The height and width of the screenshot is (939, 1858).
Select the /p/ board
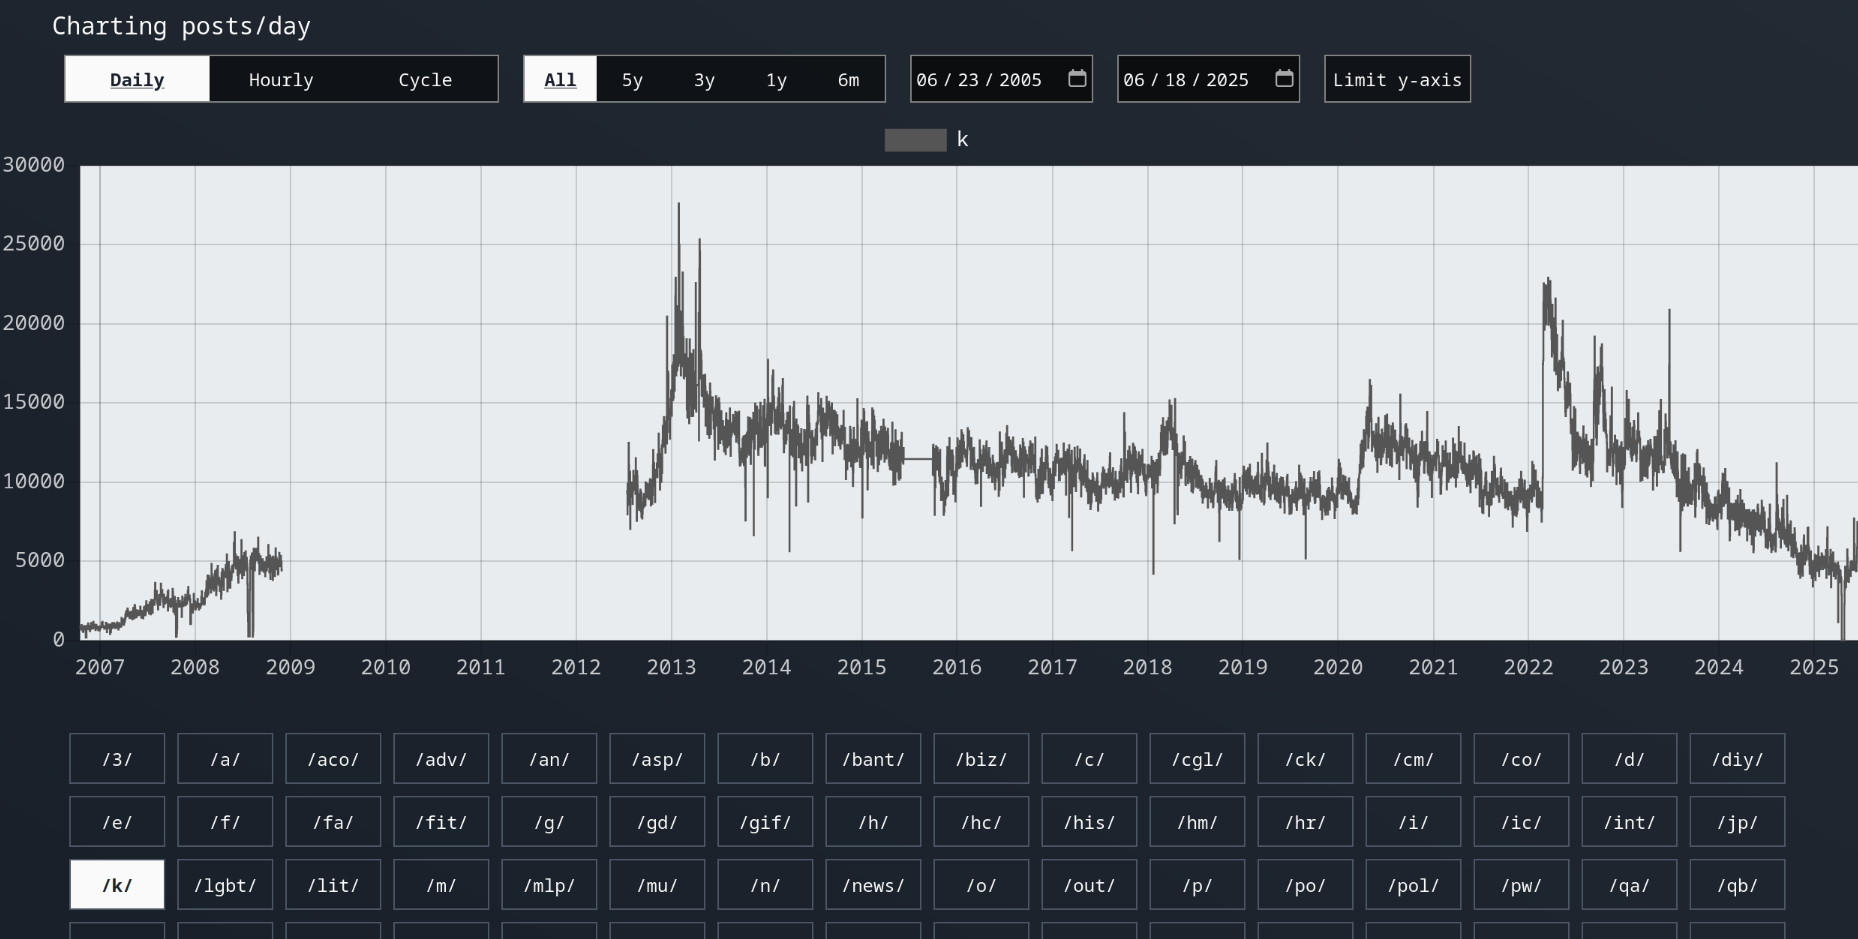click(1197, 885)
